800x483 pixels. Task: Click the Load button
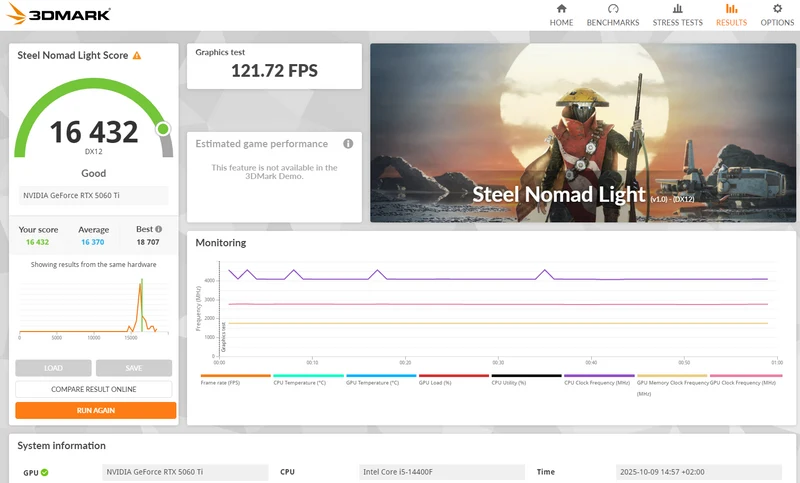point(53,368)
